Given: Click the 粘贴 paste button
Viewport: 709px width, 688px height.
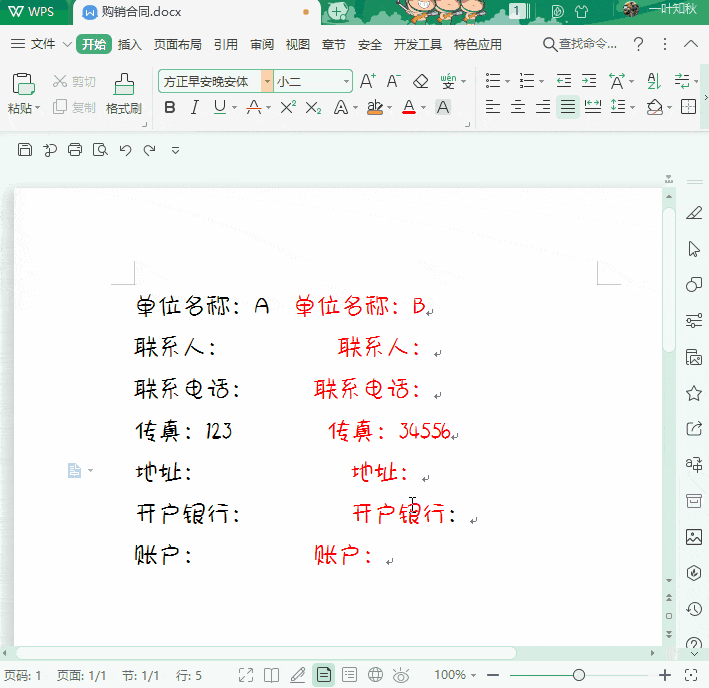Looking at the screenshot, I should click(x=23, y=93).
